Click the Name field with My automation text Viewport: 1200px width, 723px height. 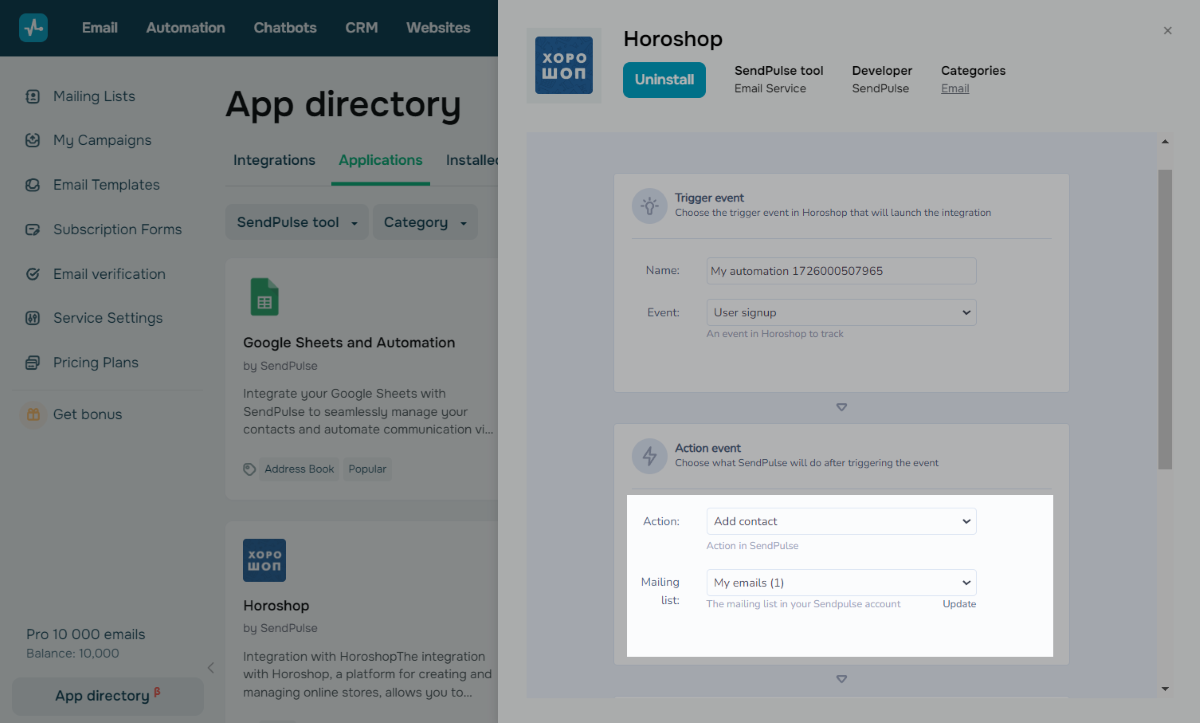pyautogui.click(x=841, y=271)
